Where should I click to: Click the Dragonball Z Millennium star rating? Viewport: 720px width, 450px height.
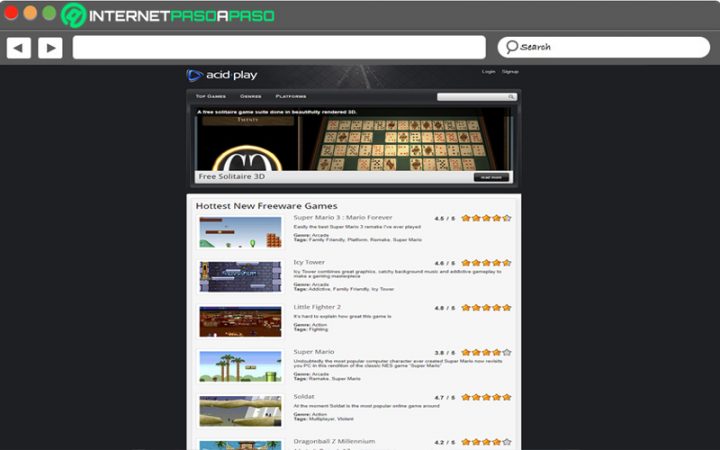pos(486,442)
